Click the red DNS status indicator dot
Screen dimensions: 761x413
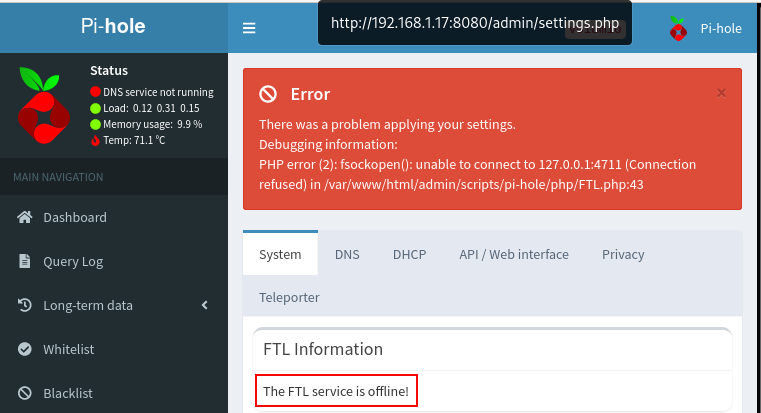coord(95,92)
